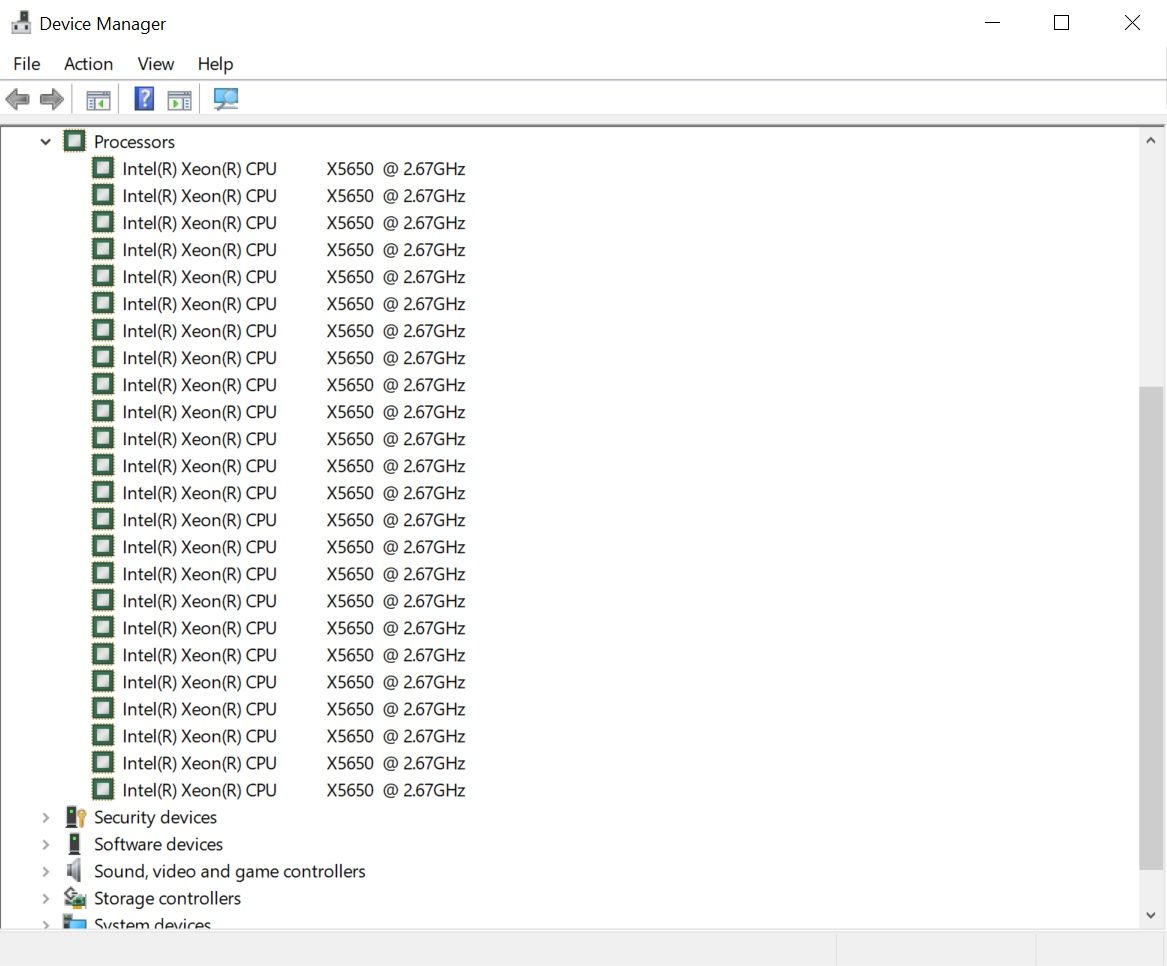Image resolution: width=1167 pixels, height=966 pixels.
Task: Expand the Storage controllers category
Action: coord(45,898)
